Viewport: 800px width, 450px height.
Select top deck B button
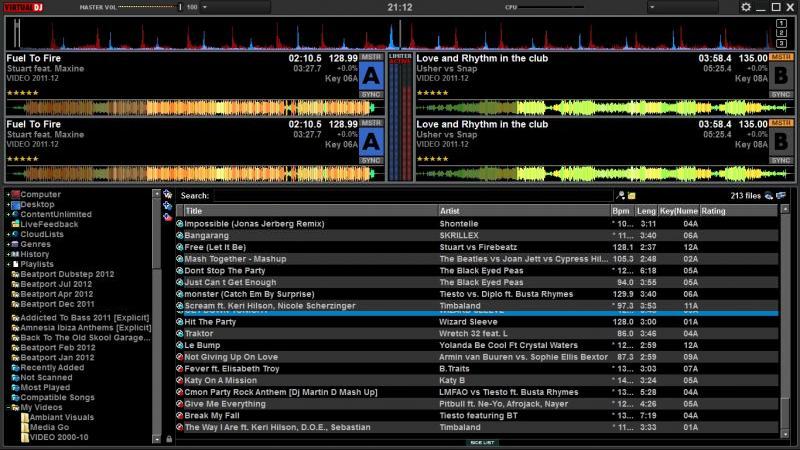point(781,76)
